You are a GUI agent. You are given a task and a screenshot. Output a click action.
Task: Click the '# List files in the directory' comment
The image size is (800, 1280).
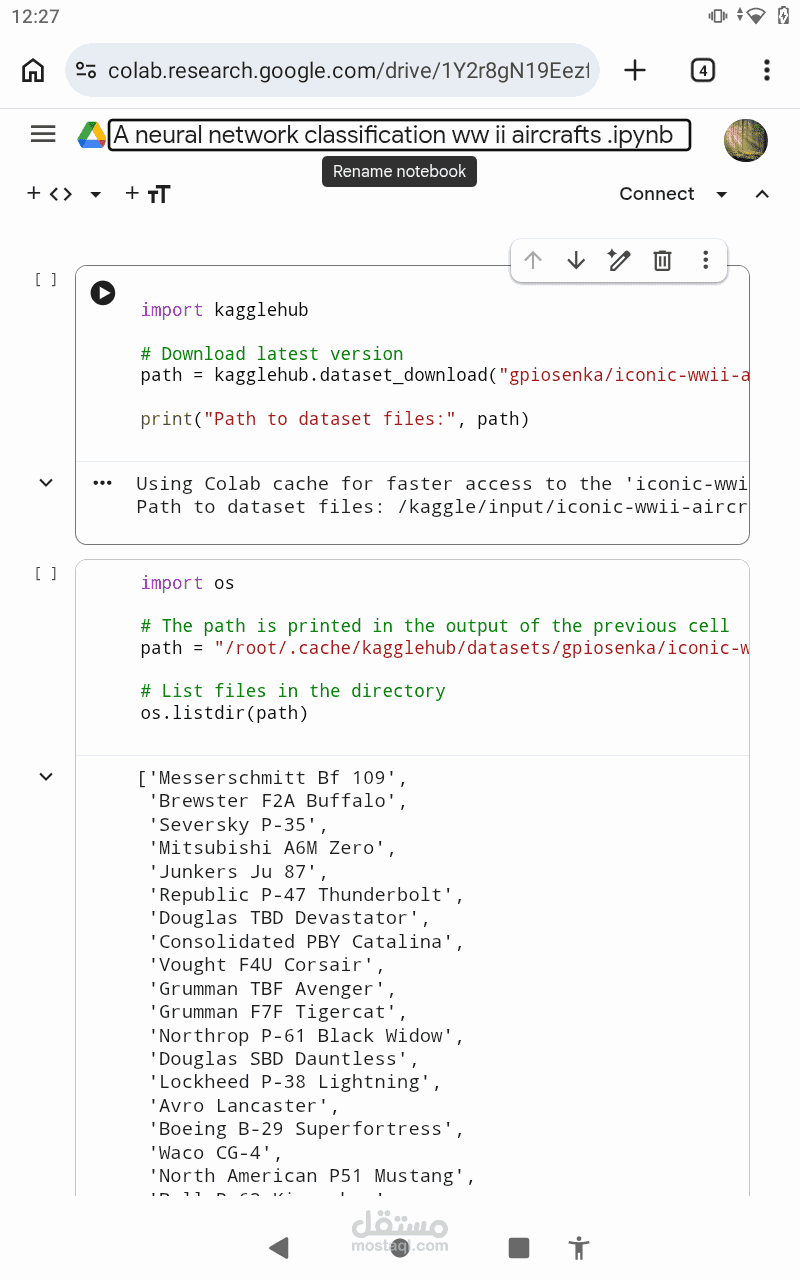(293, 691)
